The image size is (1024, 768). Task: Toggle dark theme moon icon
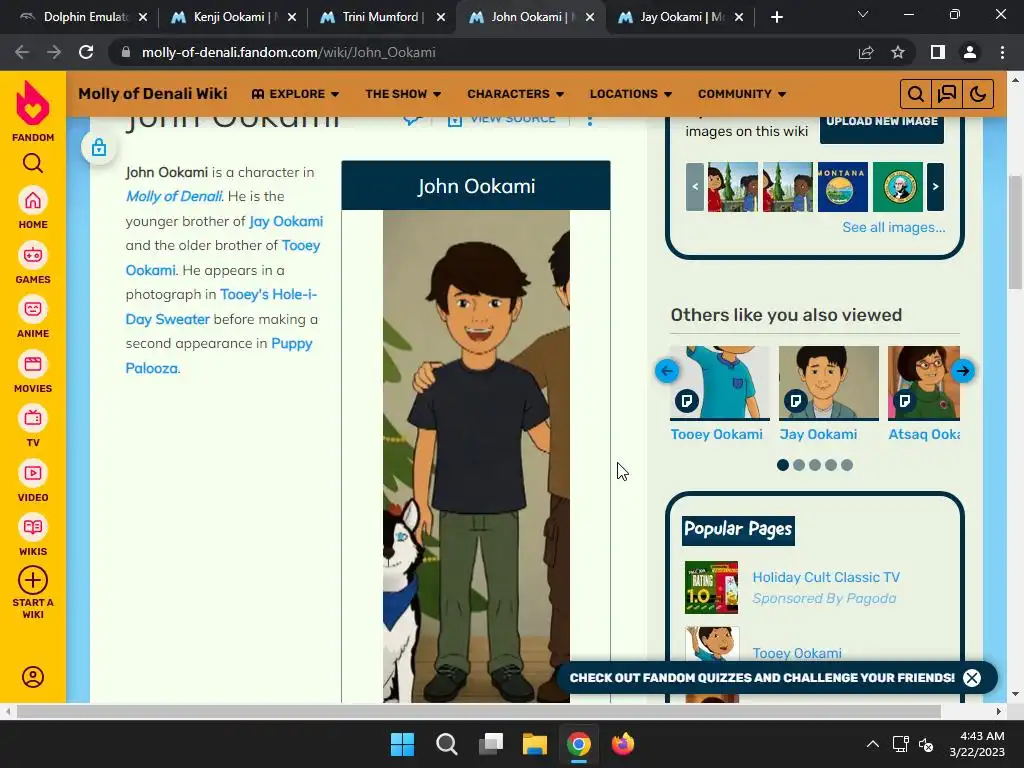point(978,94)
